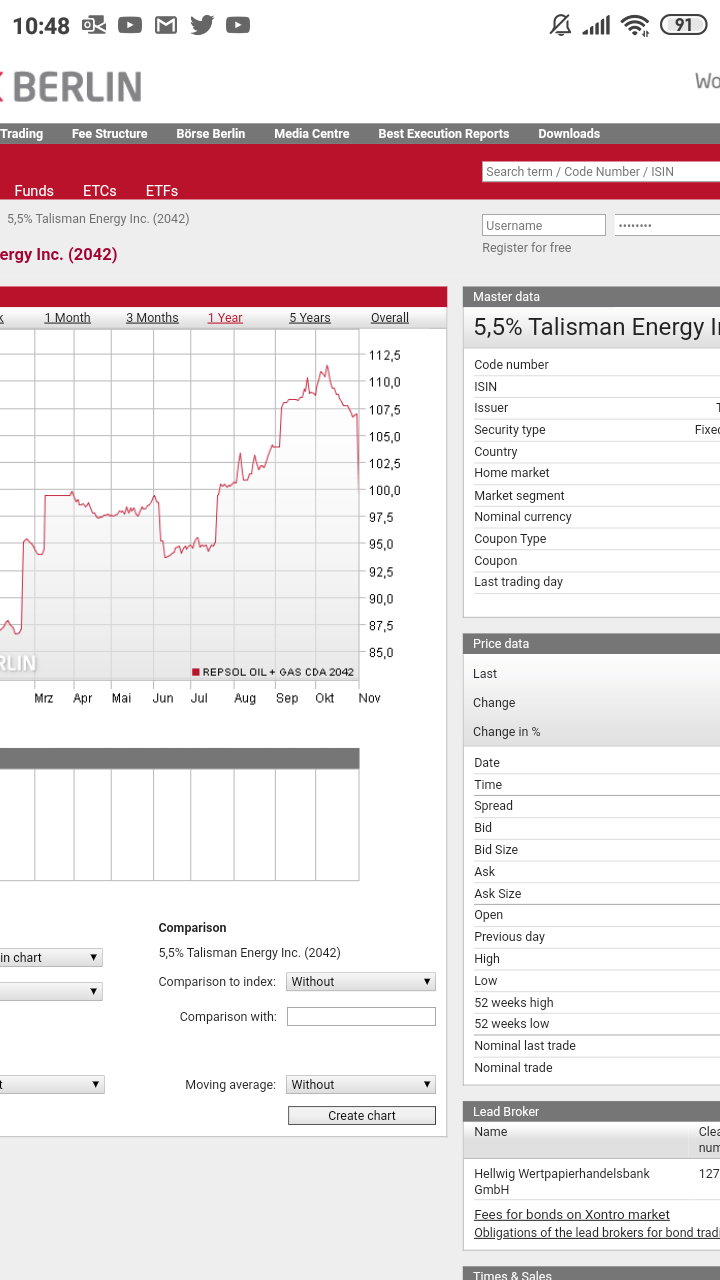Image resolution: width=720 pixels, height=1280 pixels.
Task: Open the Media Centre menu
Action: (x=312, y=134)
